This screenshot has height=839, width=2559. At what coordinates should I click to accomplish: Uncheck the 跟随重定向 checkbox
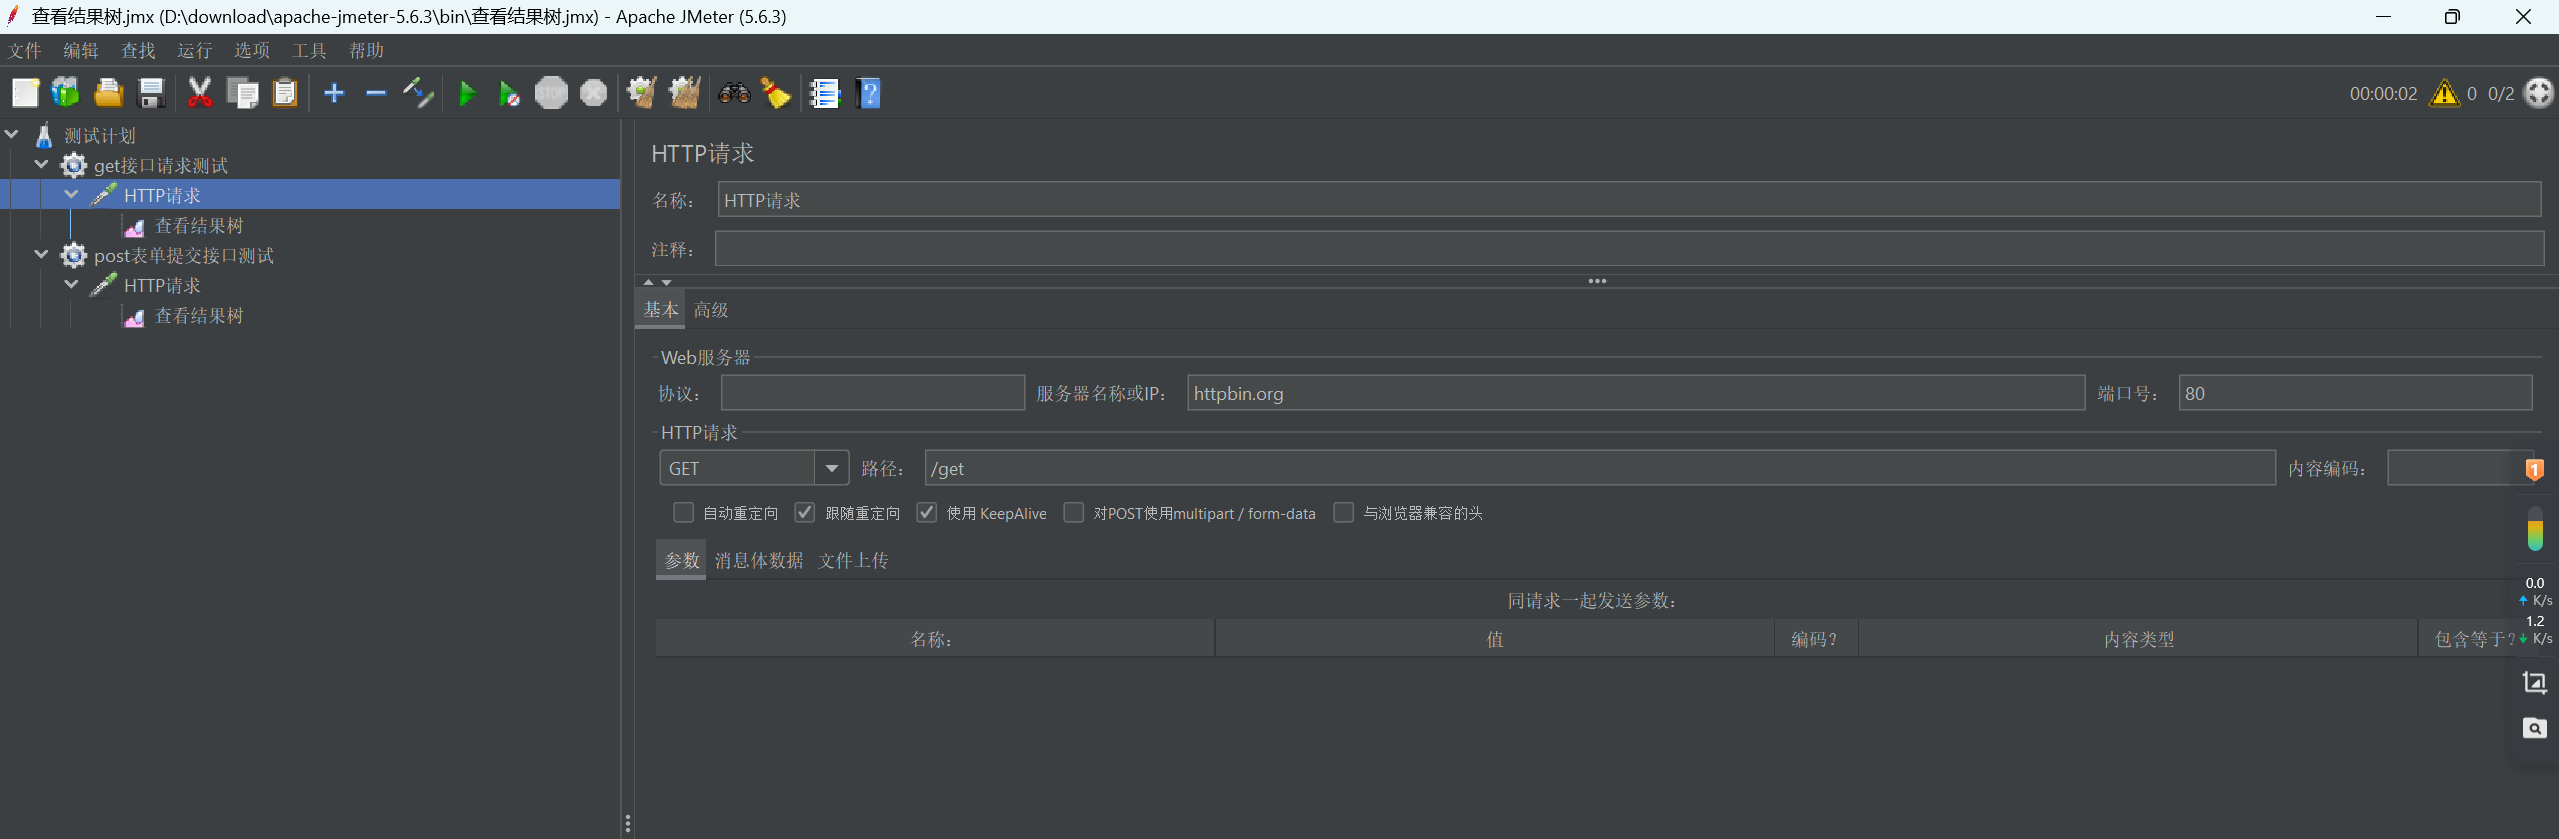[805, 512]
